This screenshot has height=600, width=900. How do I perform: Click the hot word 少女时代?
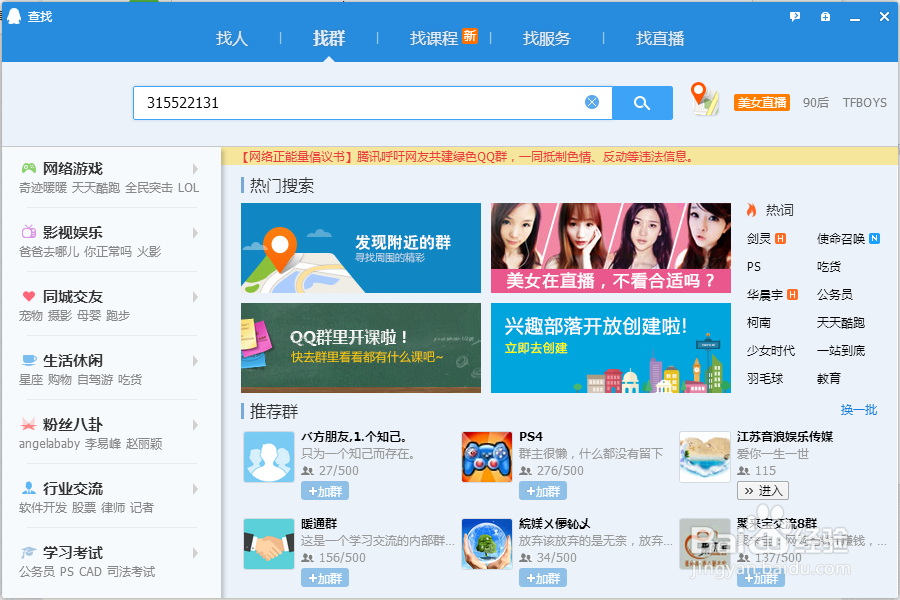(x=771, y=351)
